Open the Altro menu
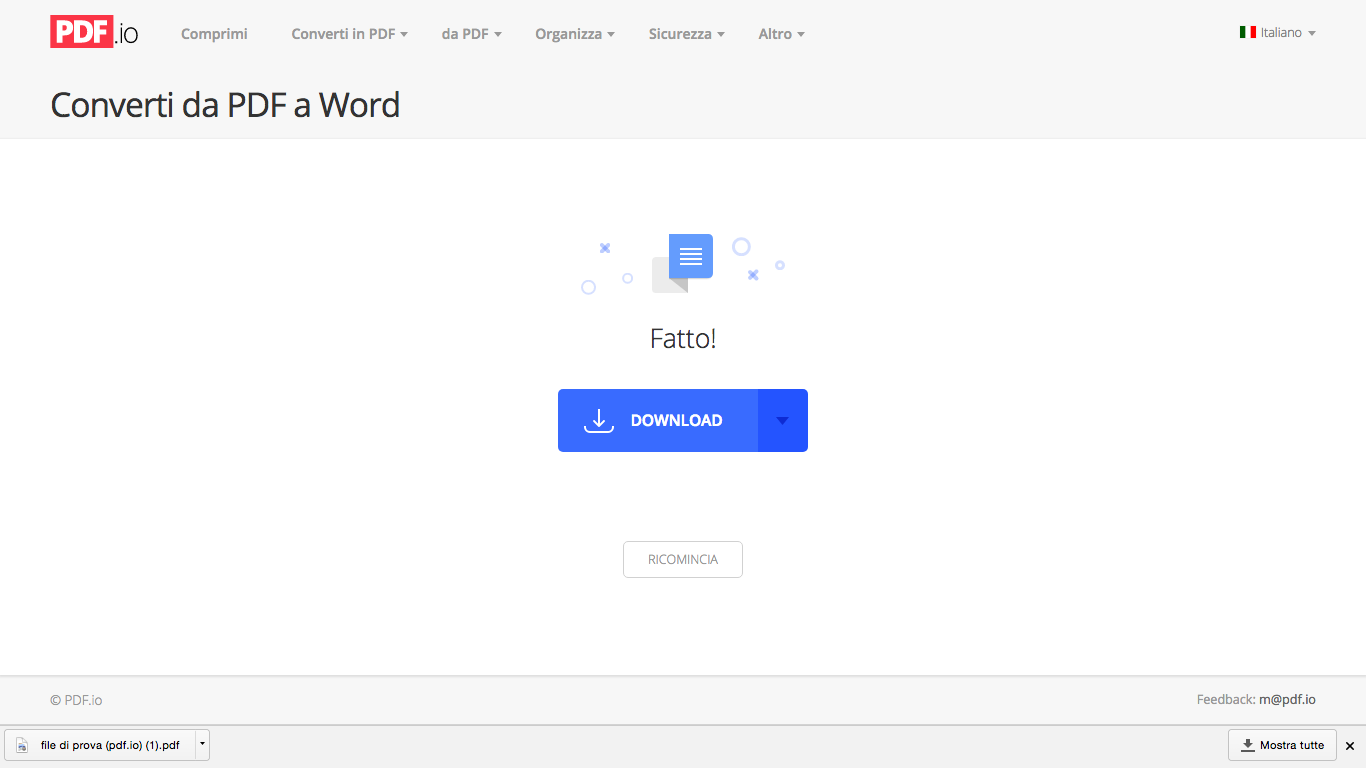 point(781,34)
